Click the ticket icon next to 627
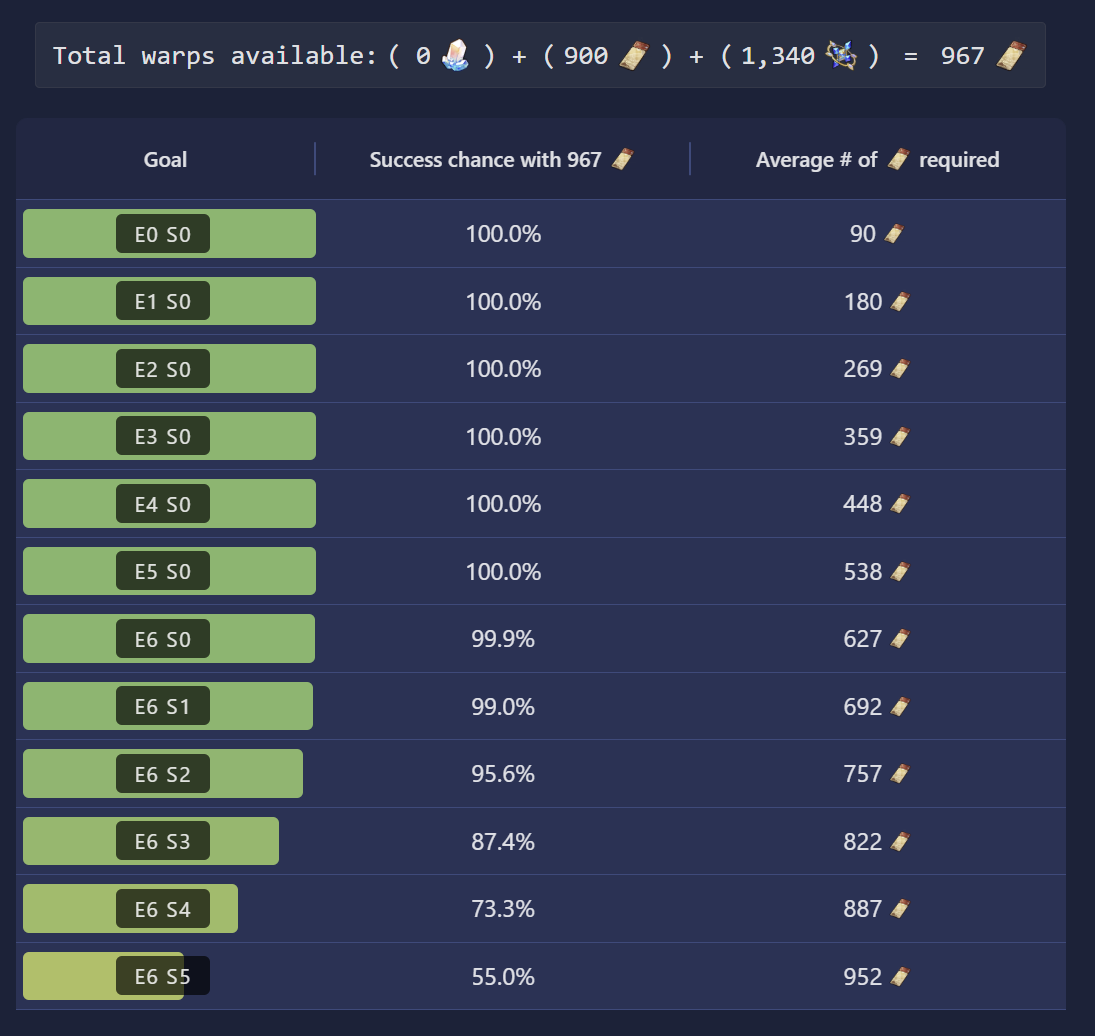This screenshot has height=1036, width=1095. [900, 639]
